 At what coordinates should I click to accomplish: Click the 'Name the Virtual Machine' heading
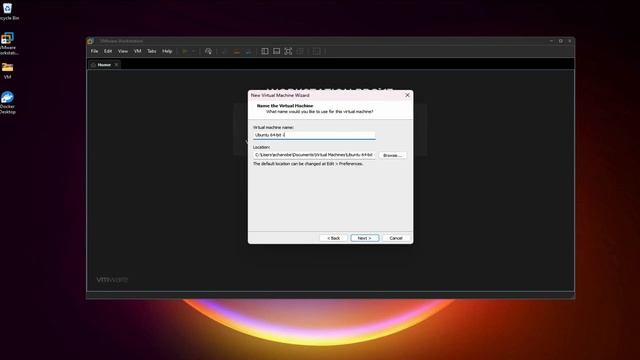coord(285,106)
